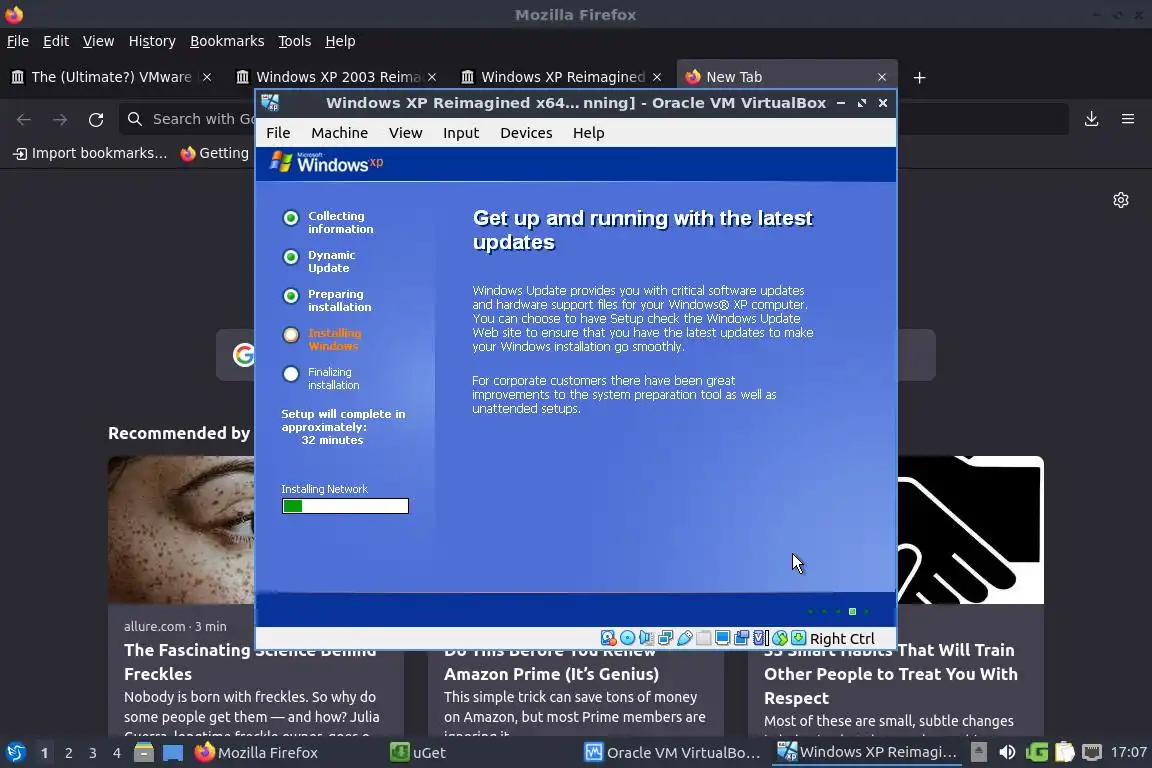Open Firefox History menu
Screen dimensions: 1152x768
152,41
